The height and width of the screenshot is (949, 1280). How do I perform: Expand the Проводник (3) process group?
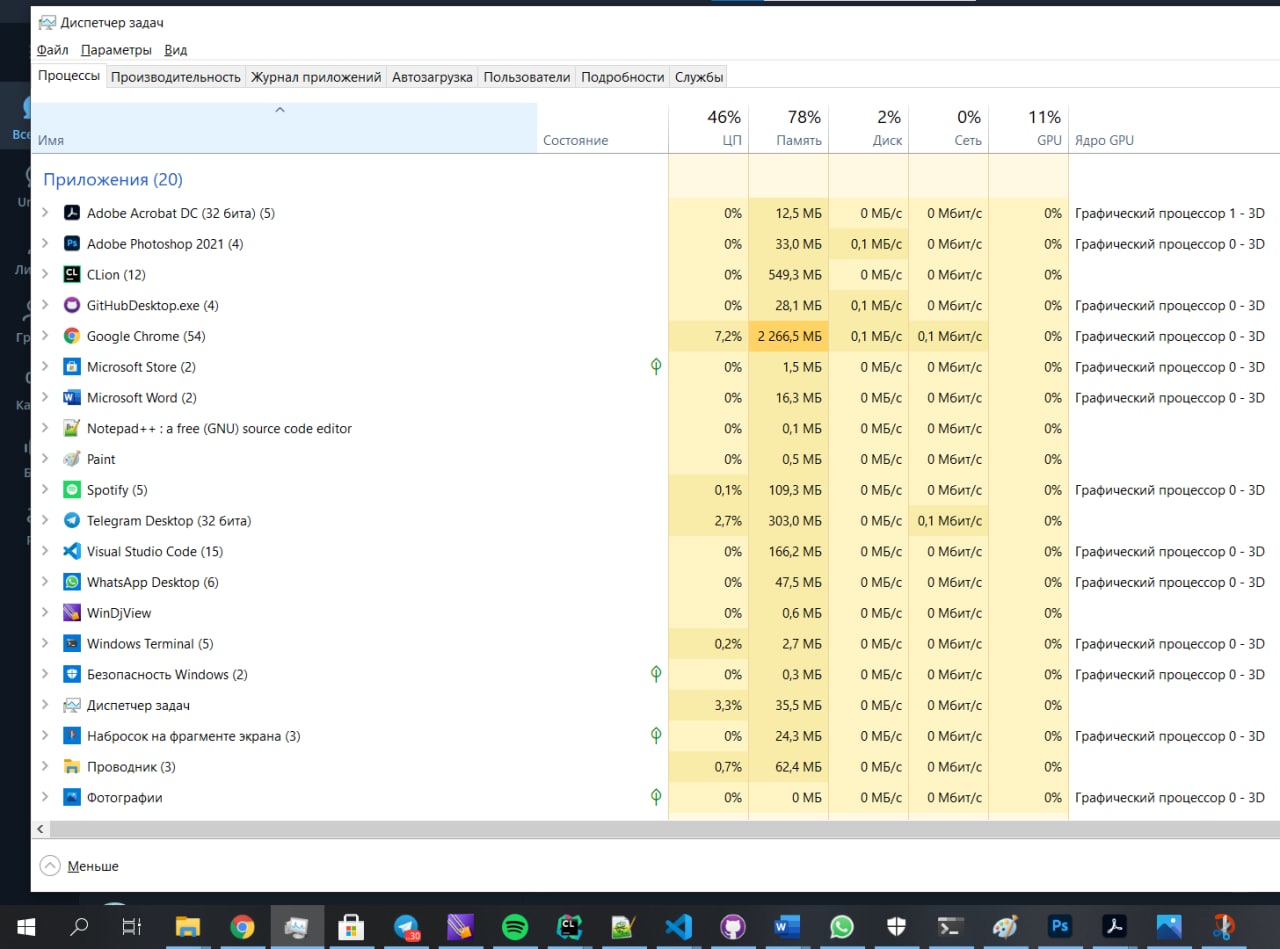click(x=45, y=767)
